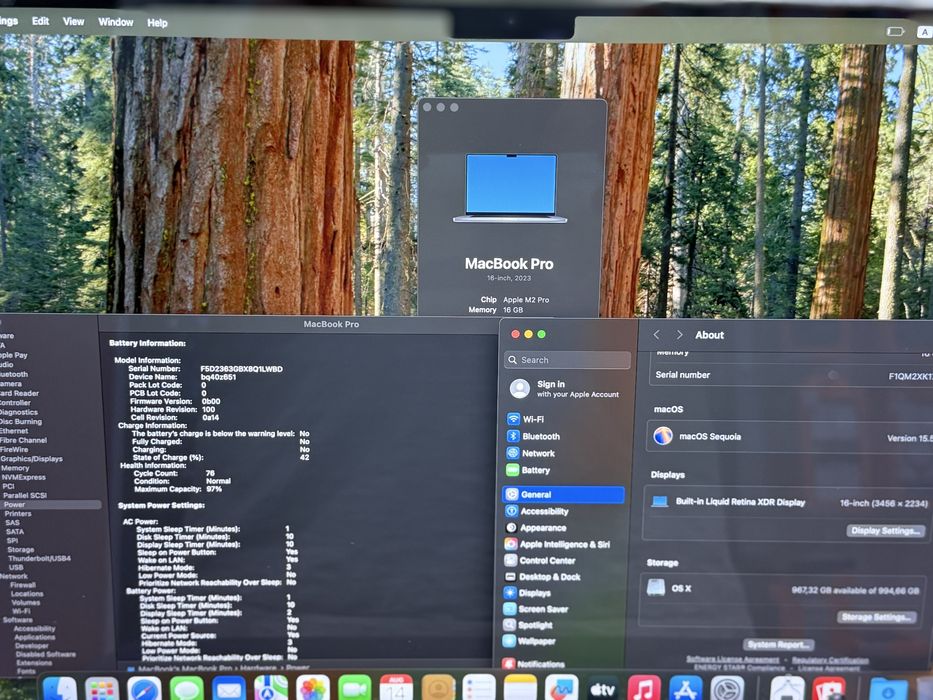Open the Software License Agreement link
Screen dimensions: 933x700
tap(732, 659)
